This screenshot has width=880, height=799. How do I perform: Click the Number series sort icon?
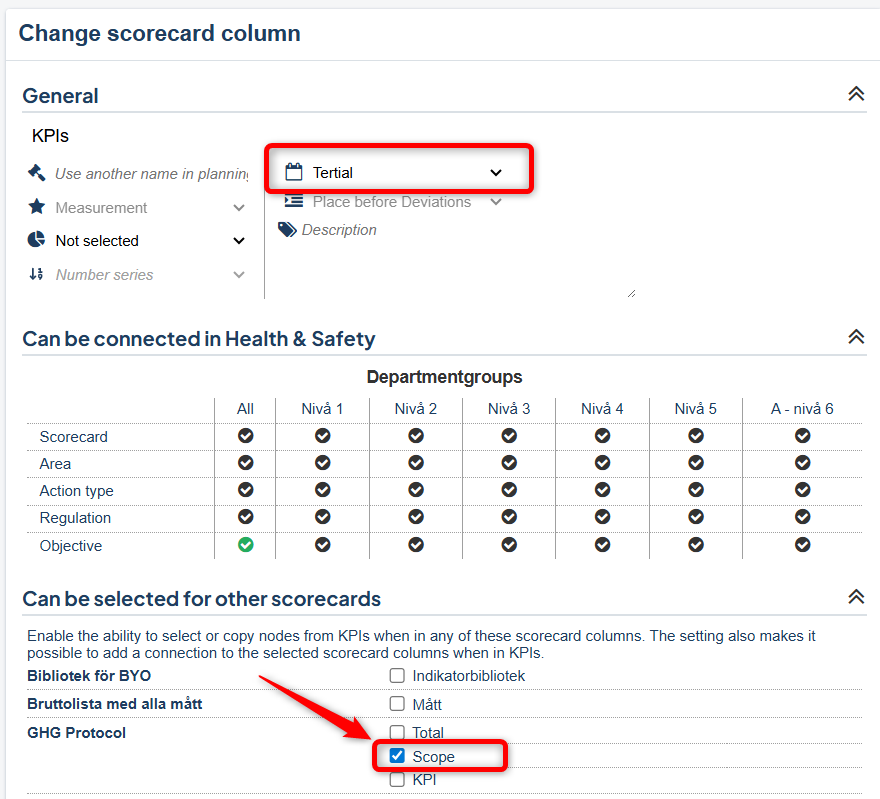coord(37,274)
